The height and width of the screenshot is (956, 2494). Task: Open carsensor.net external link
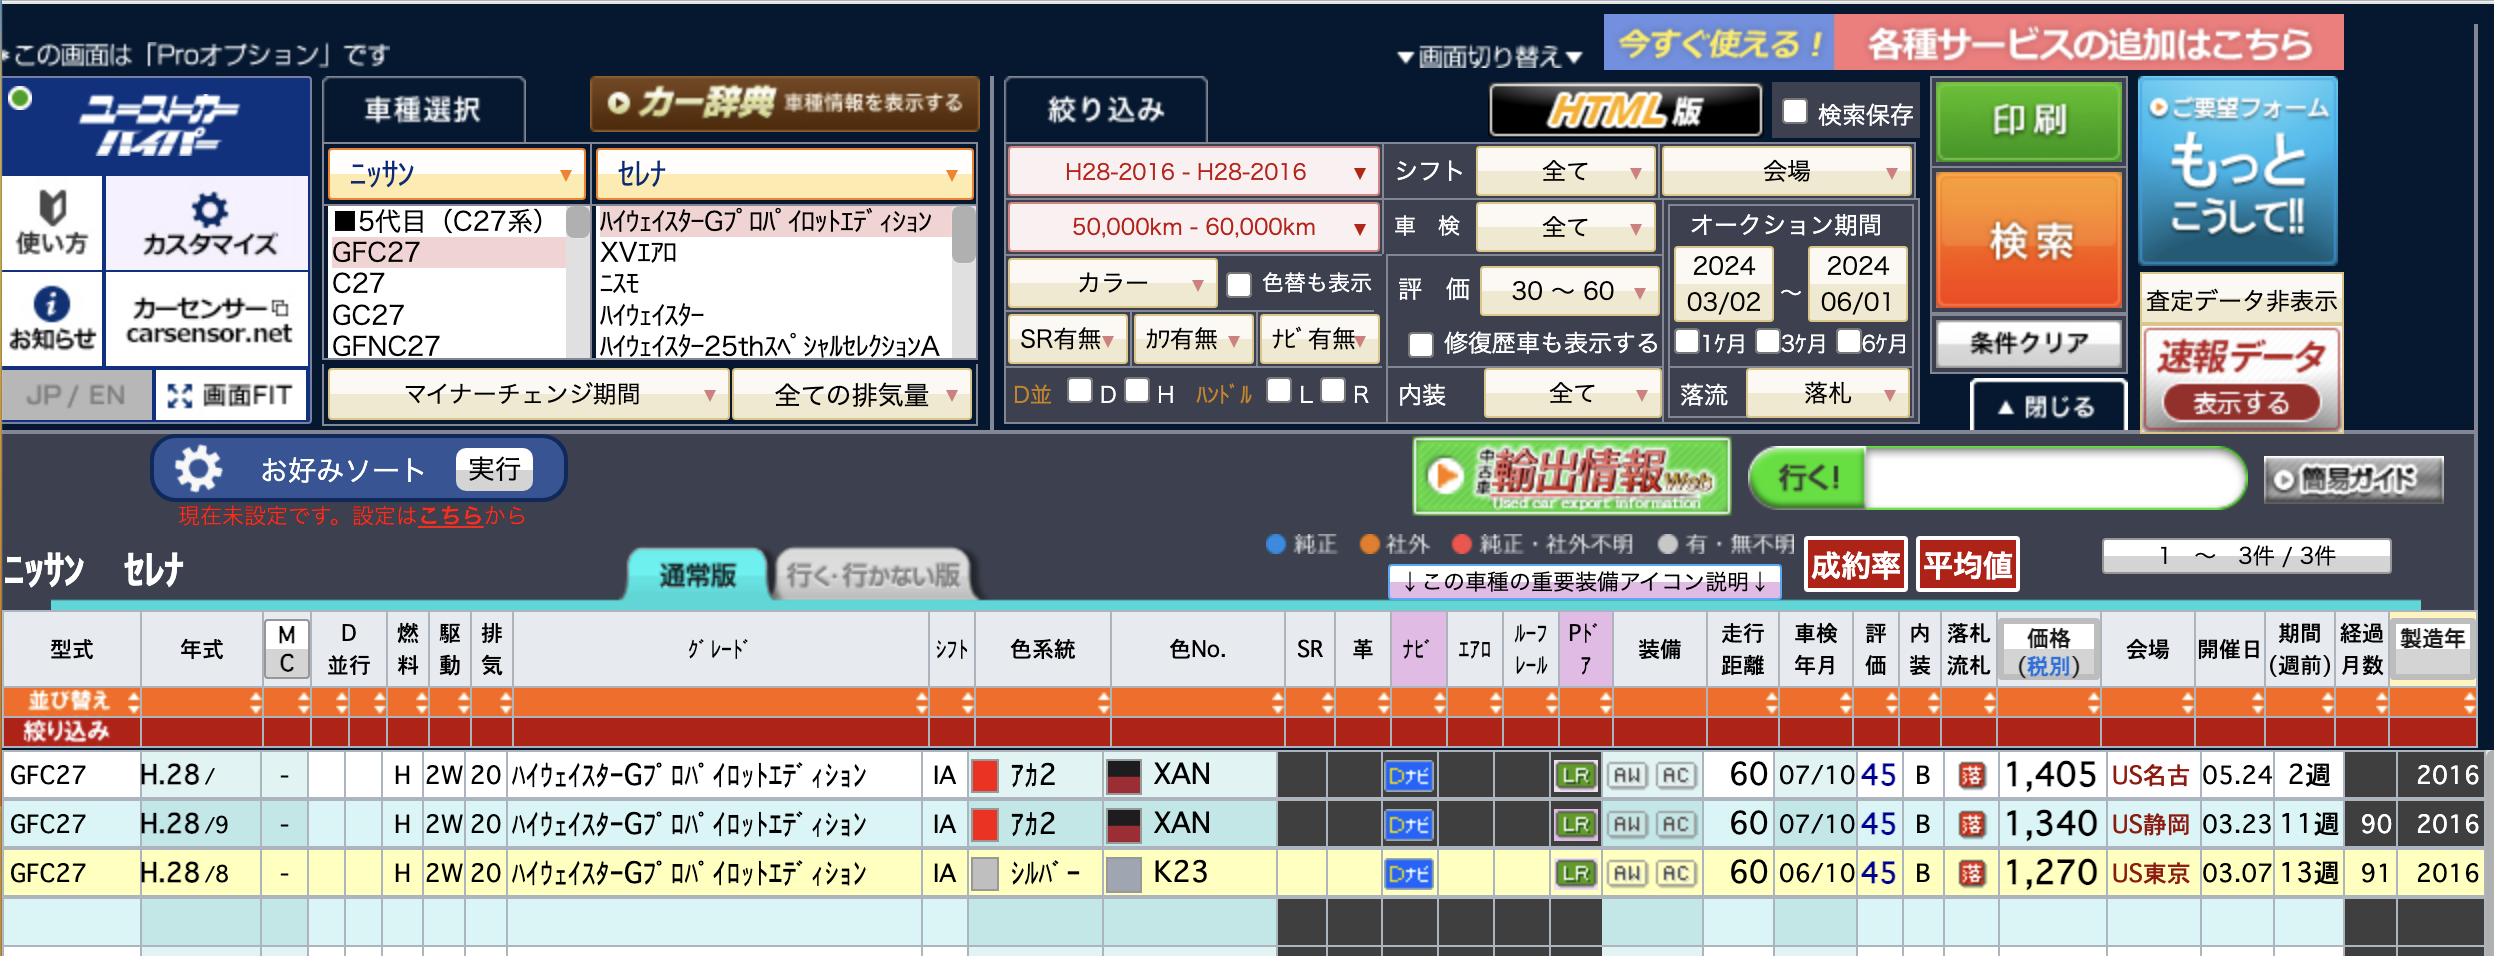[x=208, y=320]
